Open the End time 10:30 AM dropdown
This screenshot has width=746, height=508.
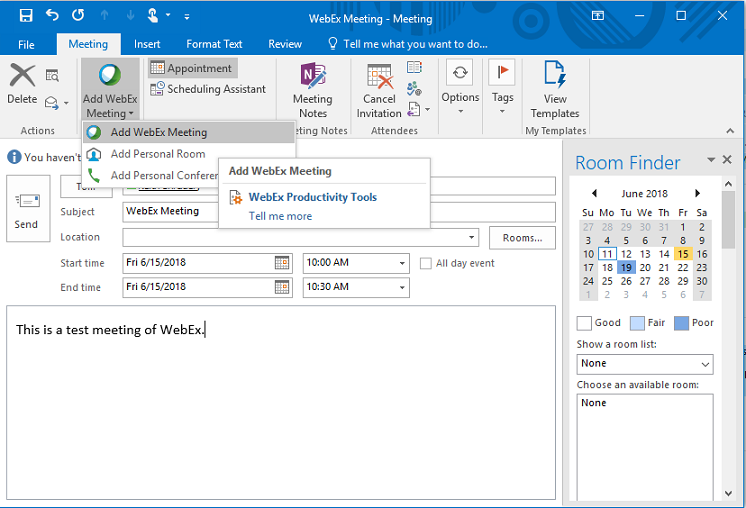[x=402, y=287]
